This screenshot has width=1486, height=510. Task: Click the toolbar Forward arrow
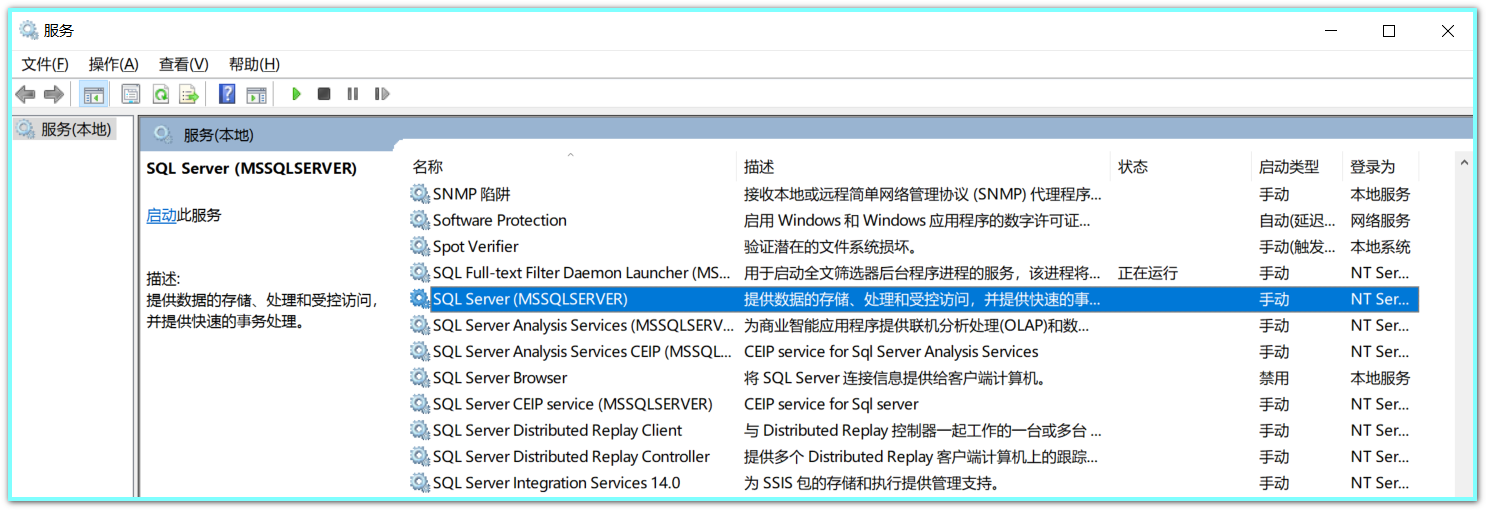click(x=54, y=94)
